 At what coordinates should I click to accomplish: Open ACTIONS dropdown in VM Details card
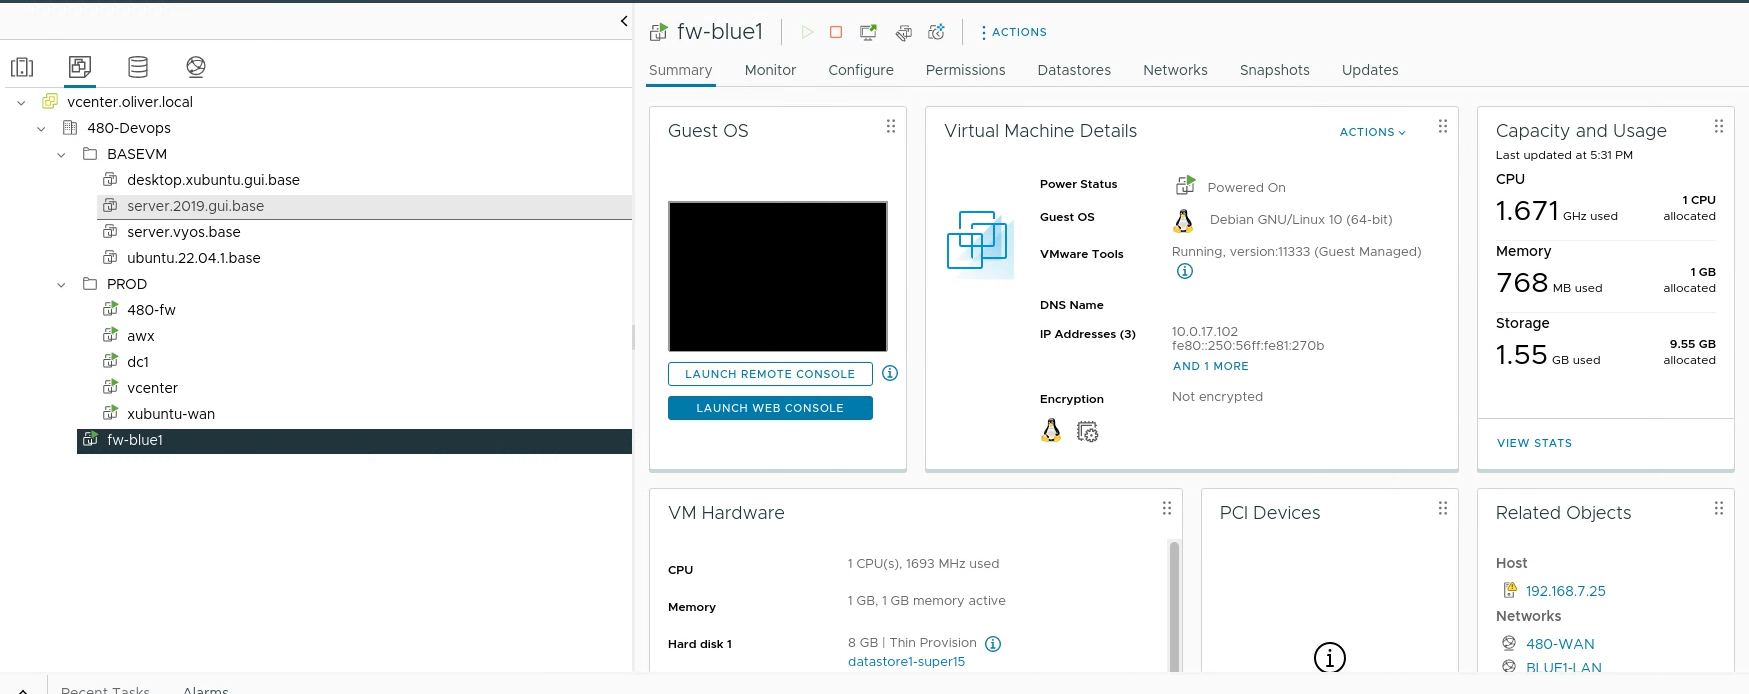(x=1372, y=132)
